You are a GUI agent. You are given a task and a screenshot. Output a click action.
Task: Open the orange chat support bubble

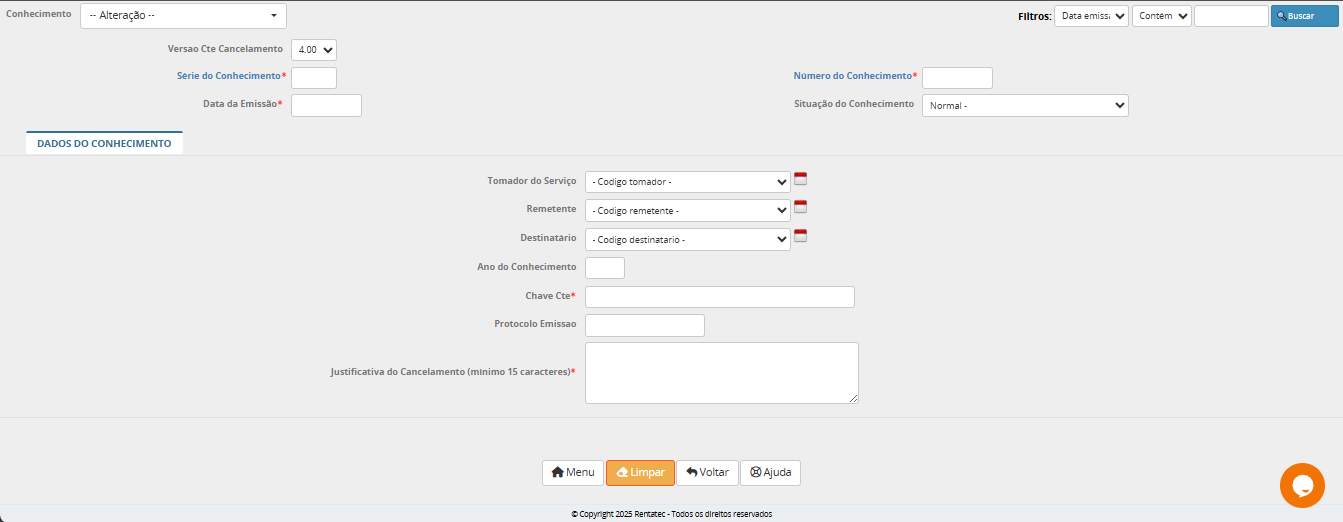(x=1302, y=485)
